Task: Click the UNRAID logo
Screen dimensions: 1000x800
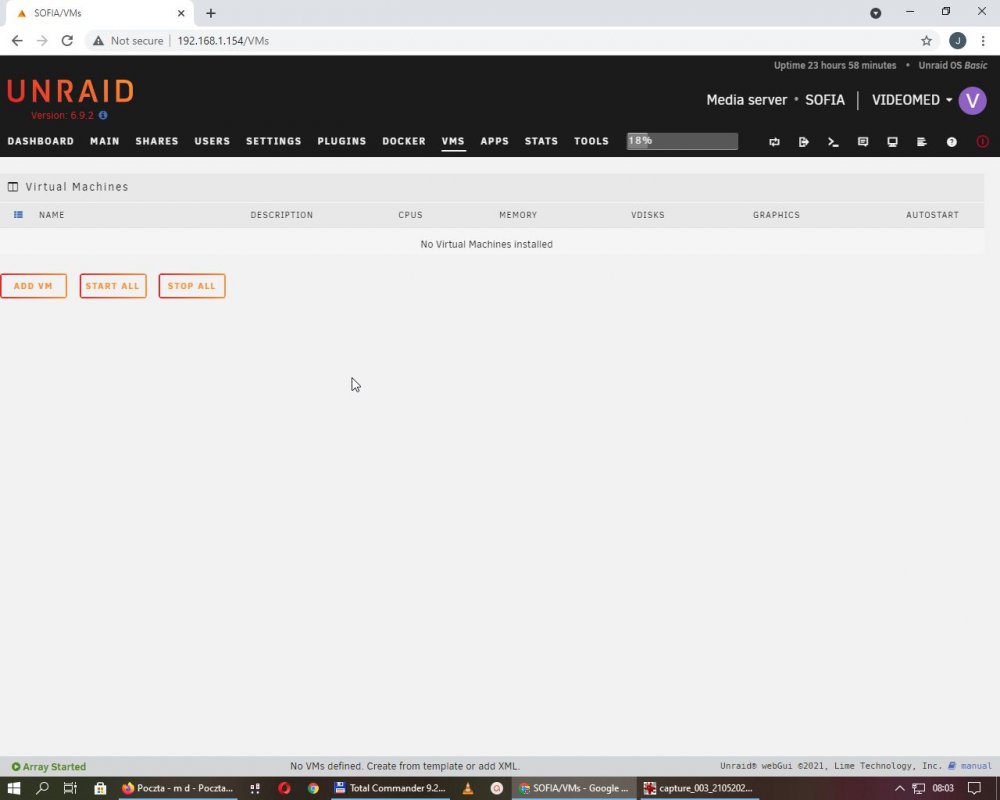Action: point(70,91)
